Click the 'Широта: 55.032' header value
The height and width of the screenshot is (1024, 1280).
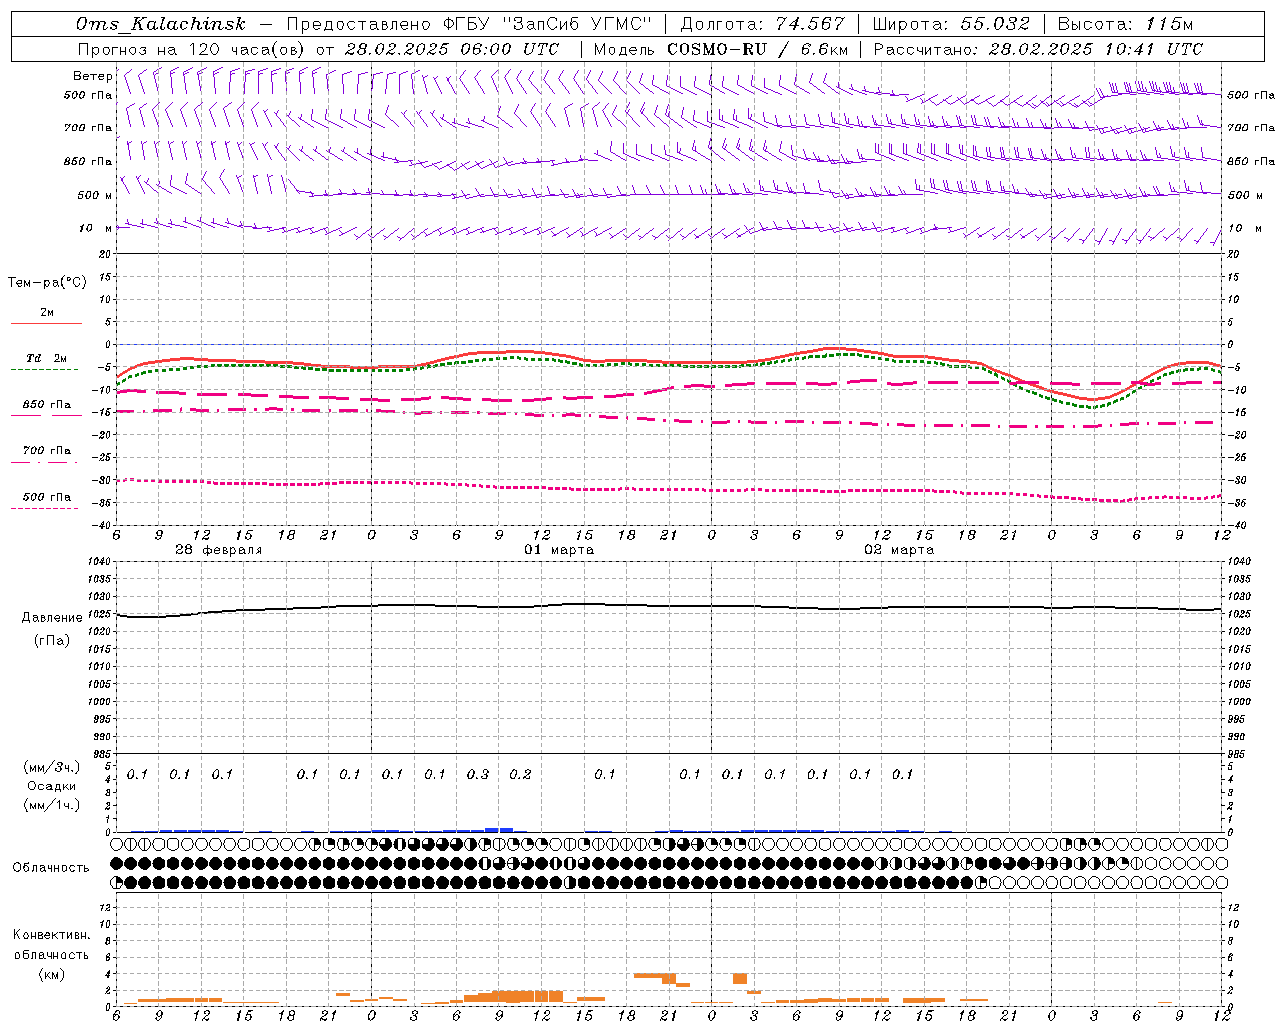pyautogui.click(x=951, y=24)
